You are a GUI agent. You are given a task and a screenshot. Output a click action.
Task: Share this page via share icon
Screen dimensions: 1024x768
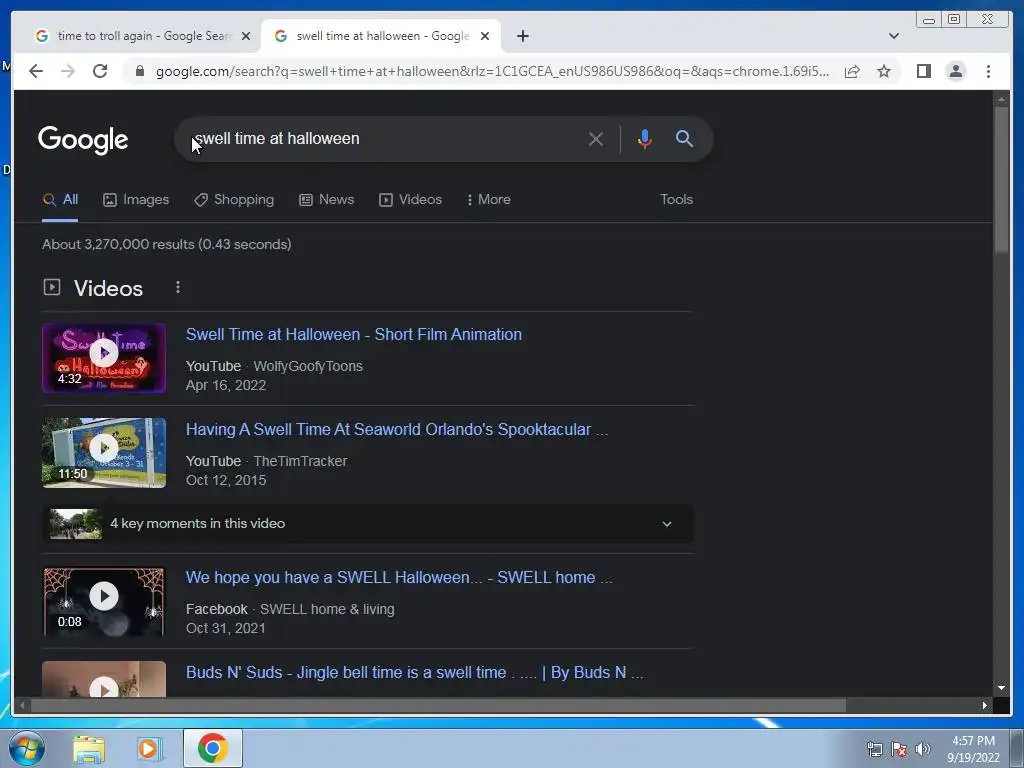[x=852, y=71]
